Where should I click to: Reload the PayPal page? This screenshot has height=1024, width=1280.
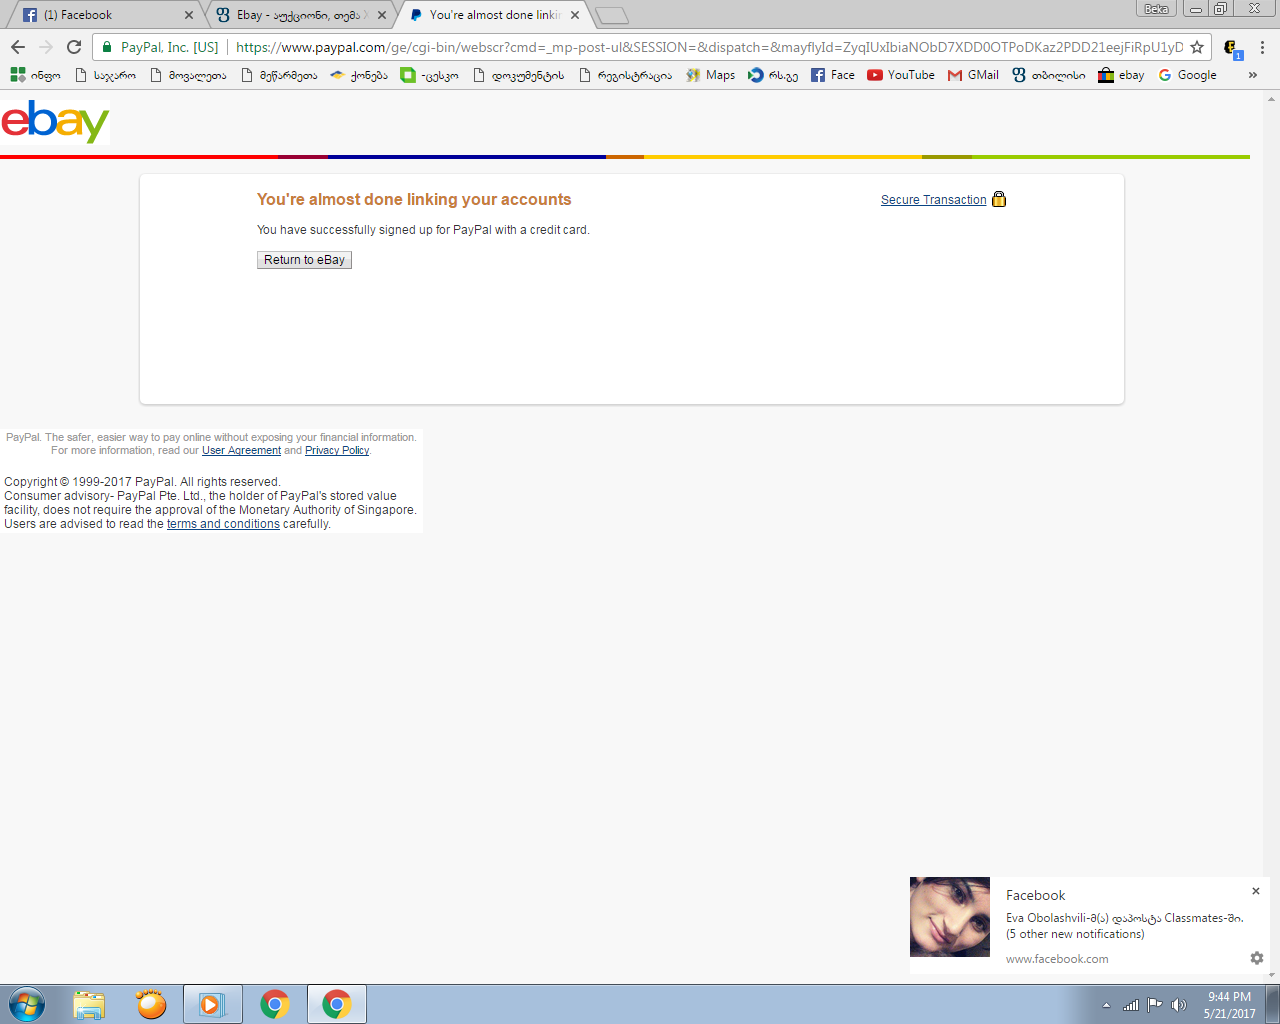74,47
